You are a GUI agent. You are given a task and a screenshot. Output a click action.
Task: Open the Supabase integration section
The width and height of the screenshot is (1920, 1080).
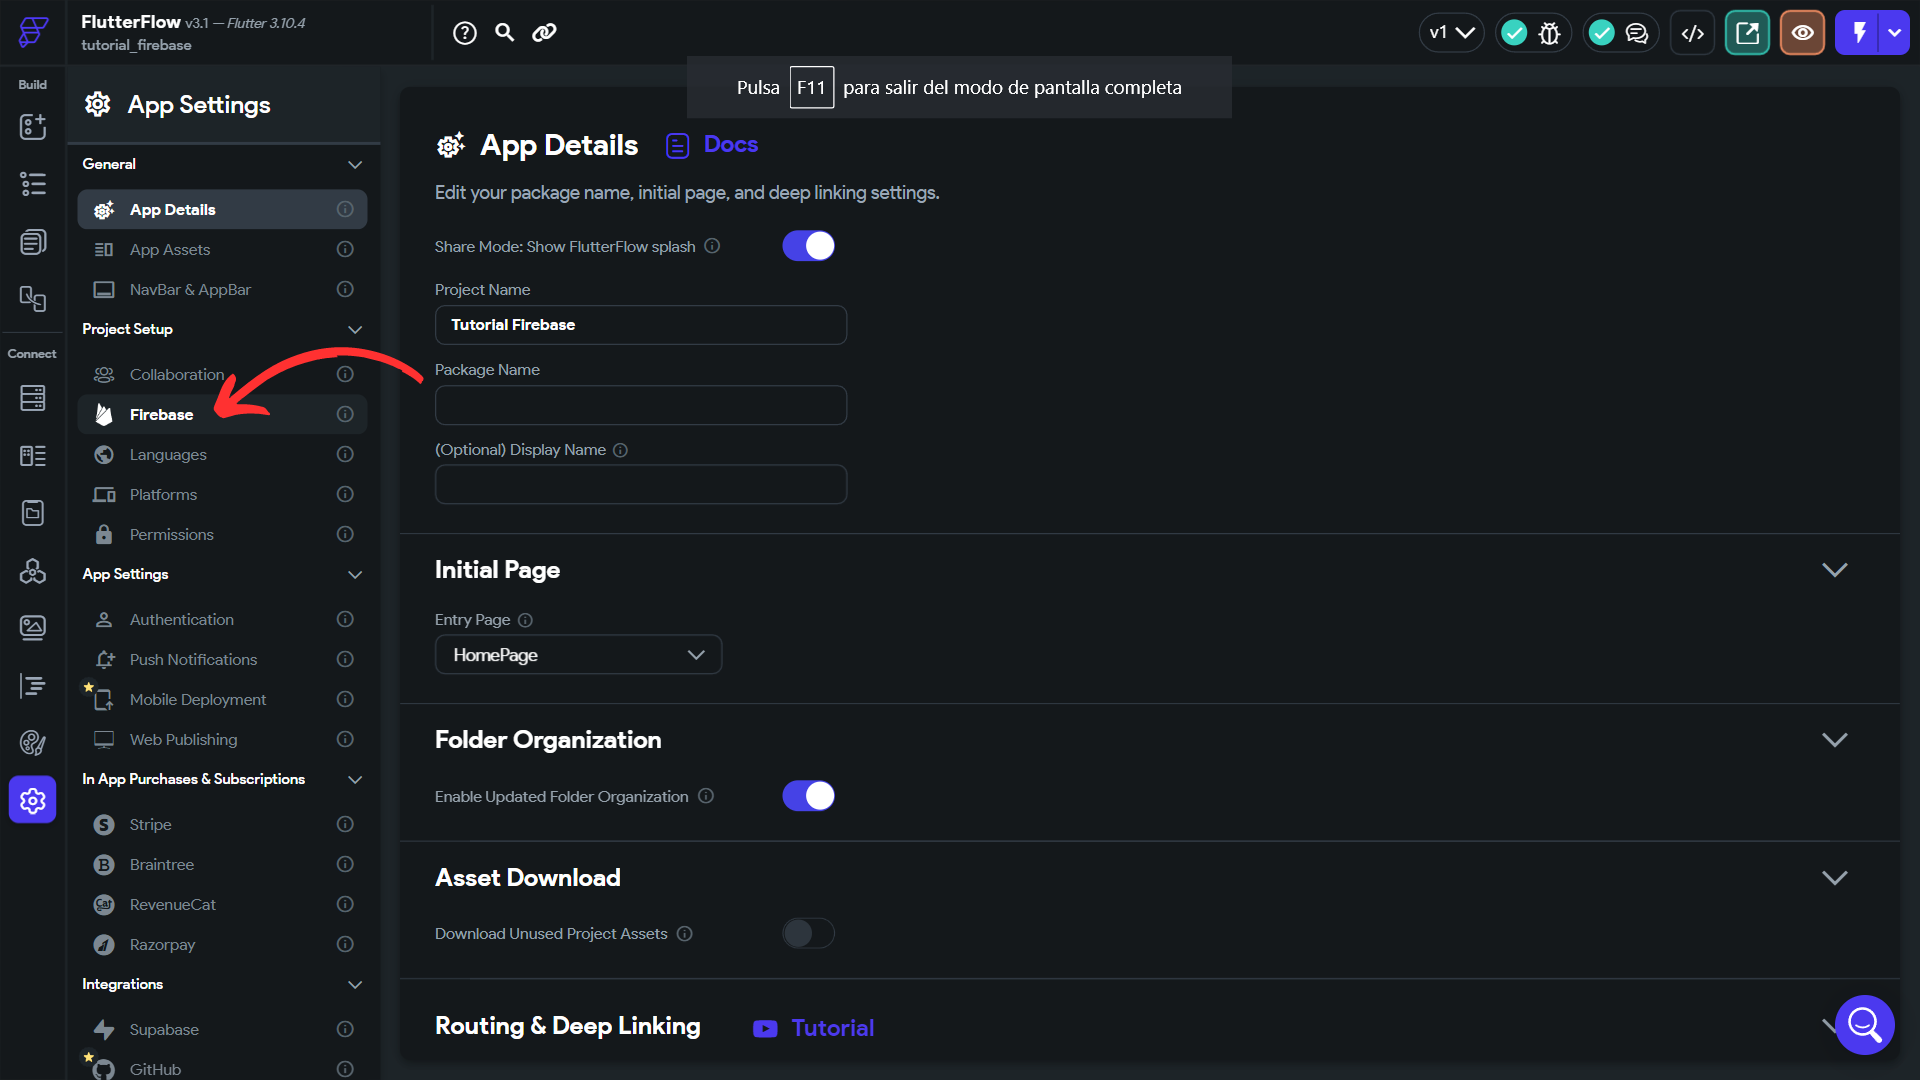click(x=163, y=1029)
